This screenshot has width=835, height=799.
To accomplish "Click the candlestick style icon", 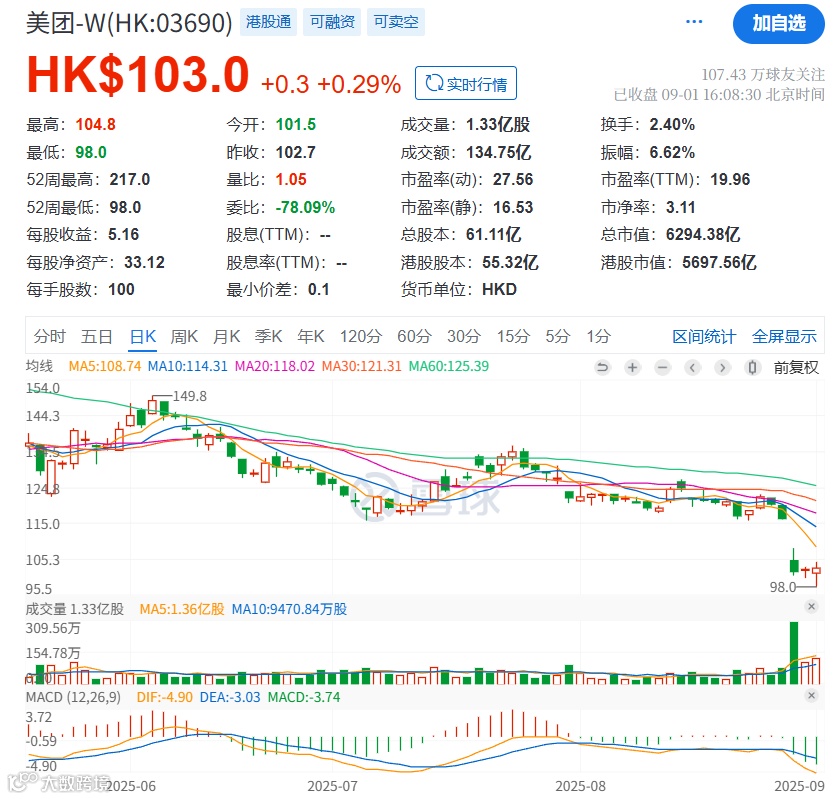I will pyautogui.click(x=752, y=367).
